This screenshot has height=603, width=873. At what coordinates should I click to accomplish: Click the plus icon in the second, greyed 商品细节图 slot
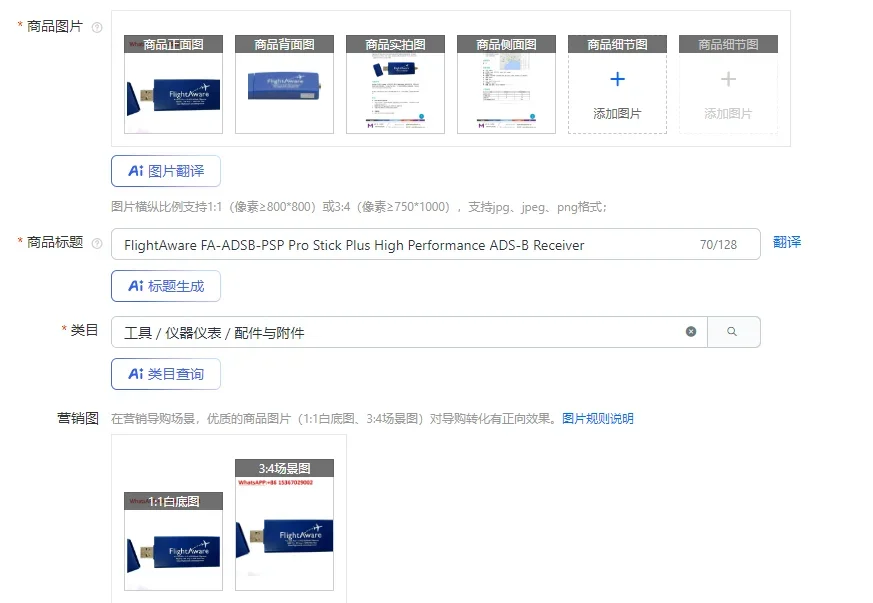point(728,79)
